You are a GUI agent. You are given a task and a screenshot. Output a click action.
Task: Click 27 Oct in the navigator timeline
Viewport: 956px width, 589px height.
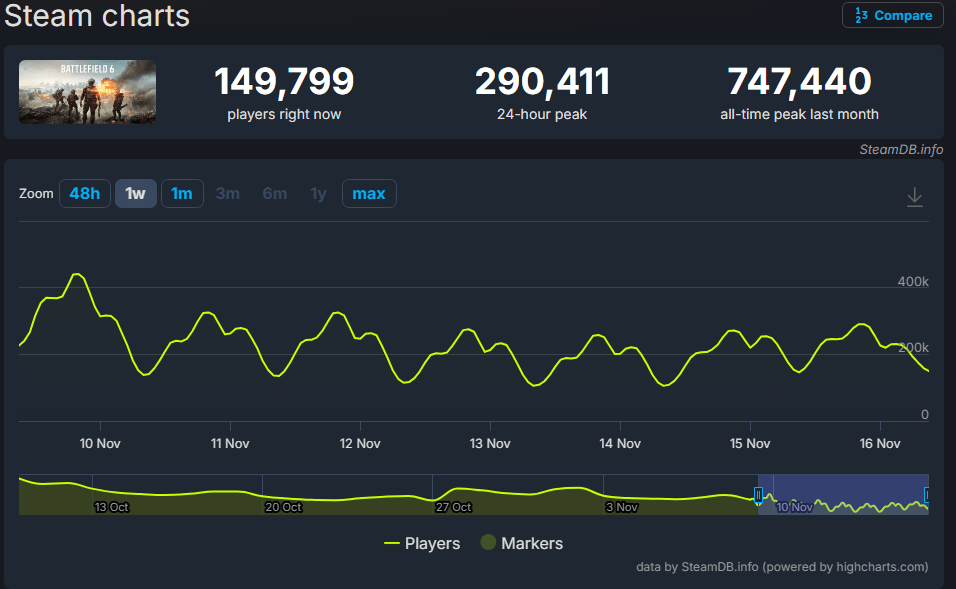click(454, 507)
